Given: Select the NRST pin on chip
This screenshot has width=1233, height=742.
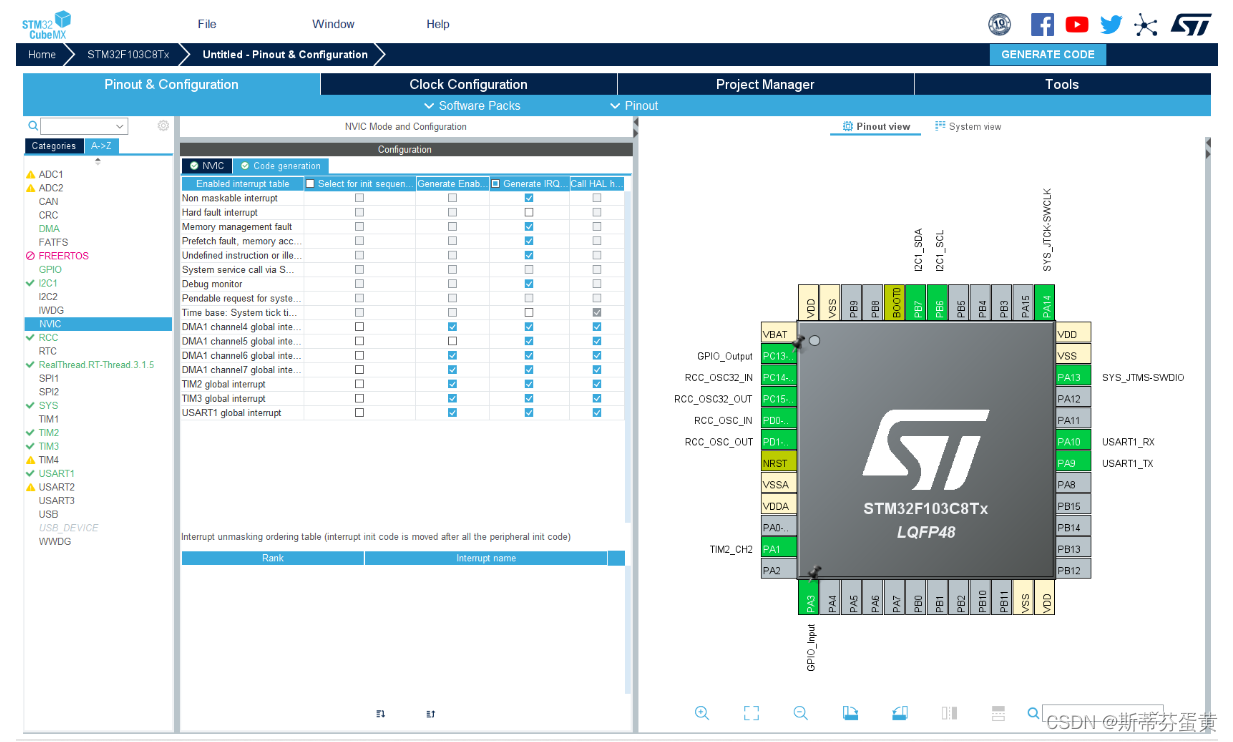Looking at the screenshot, I should [x=779, y=463].
